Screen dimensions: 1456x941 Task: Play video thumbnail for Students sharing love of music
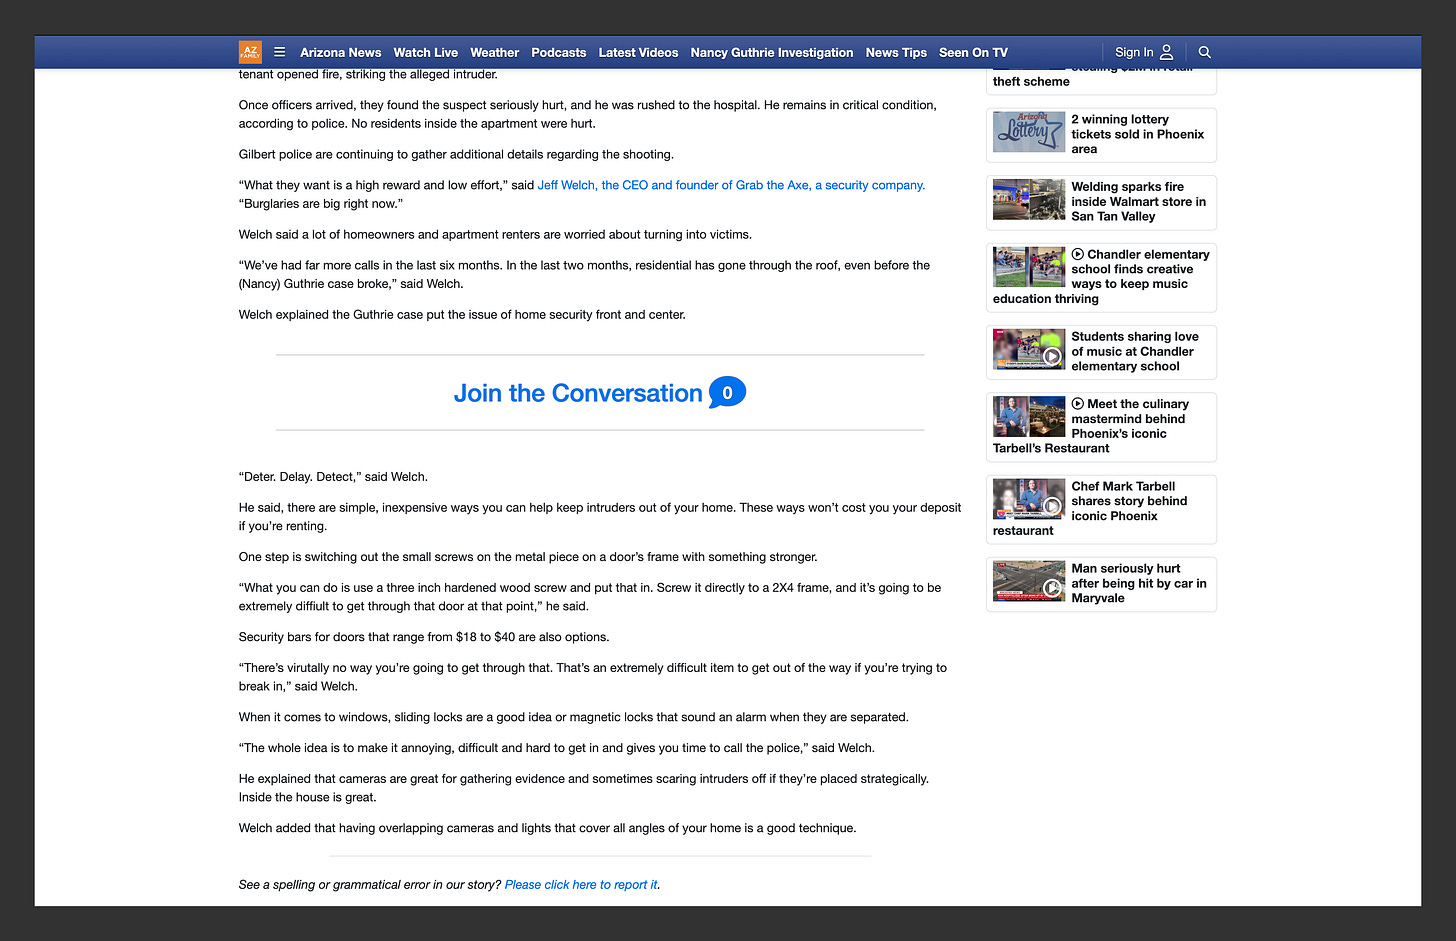click(x=1029, y=351)
